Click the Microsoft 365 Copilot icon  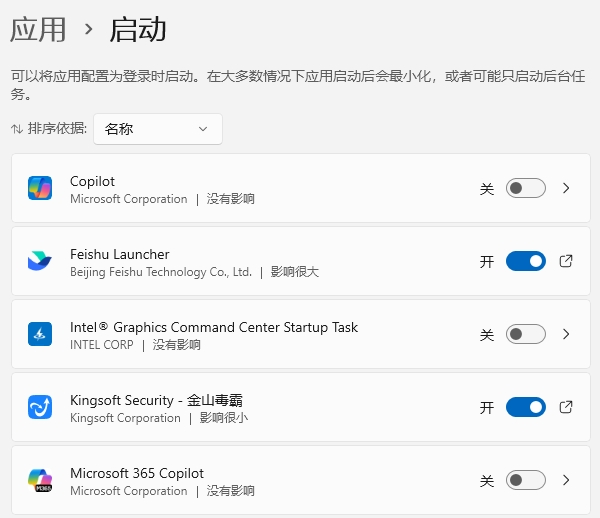[40, 480]
